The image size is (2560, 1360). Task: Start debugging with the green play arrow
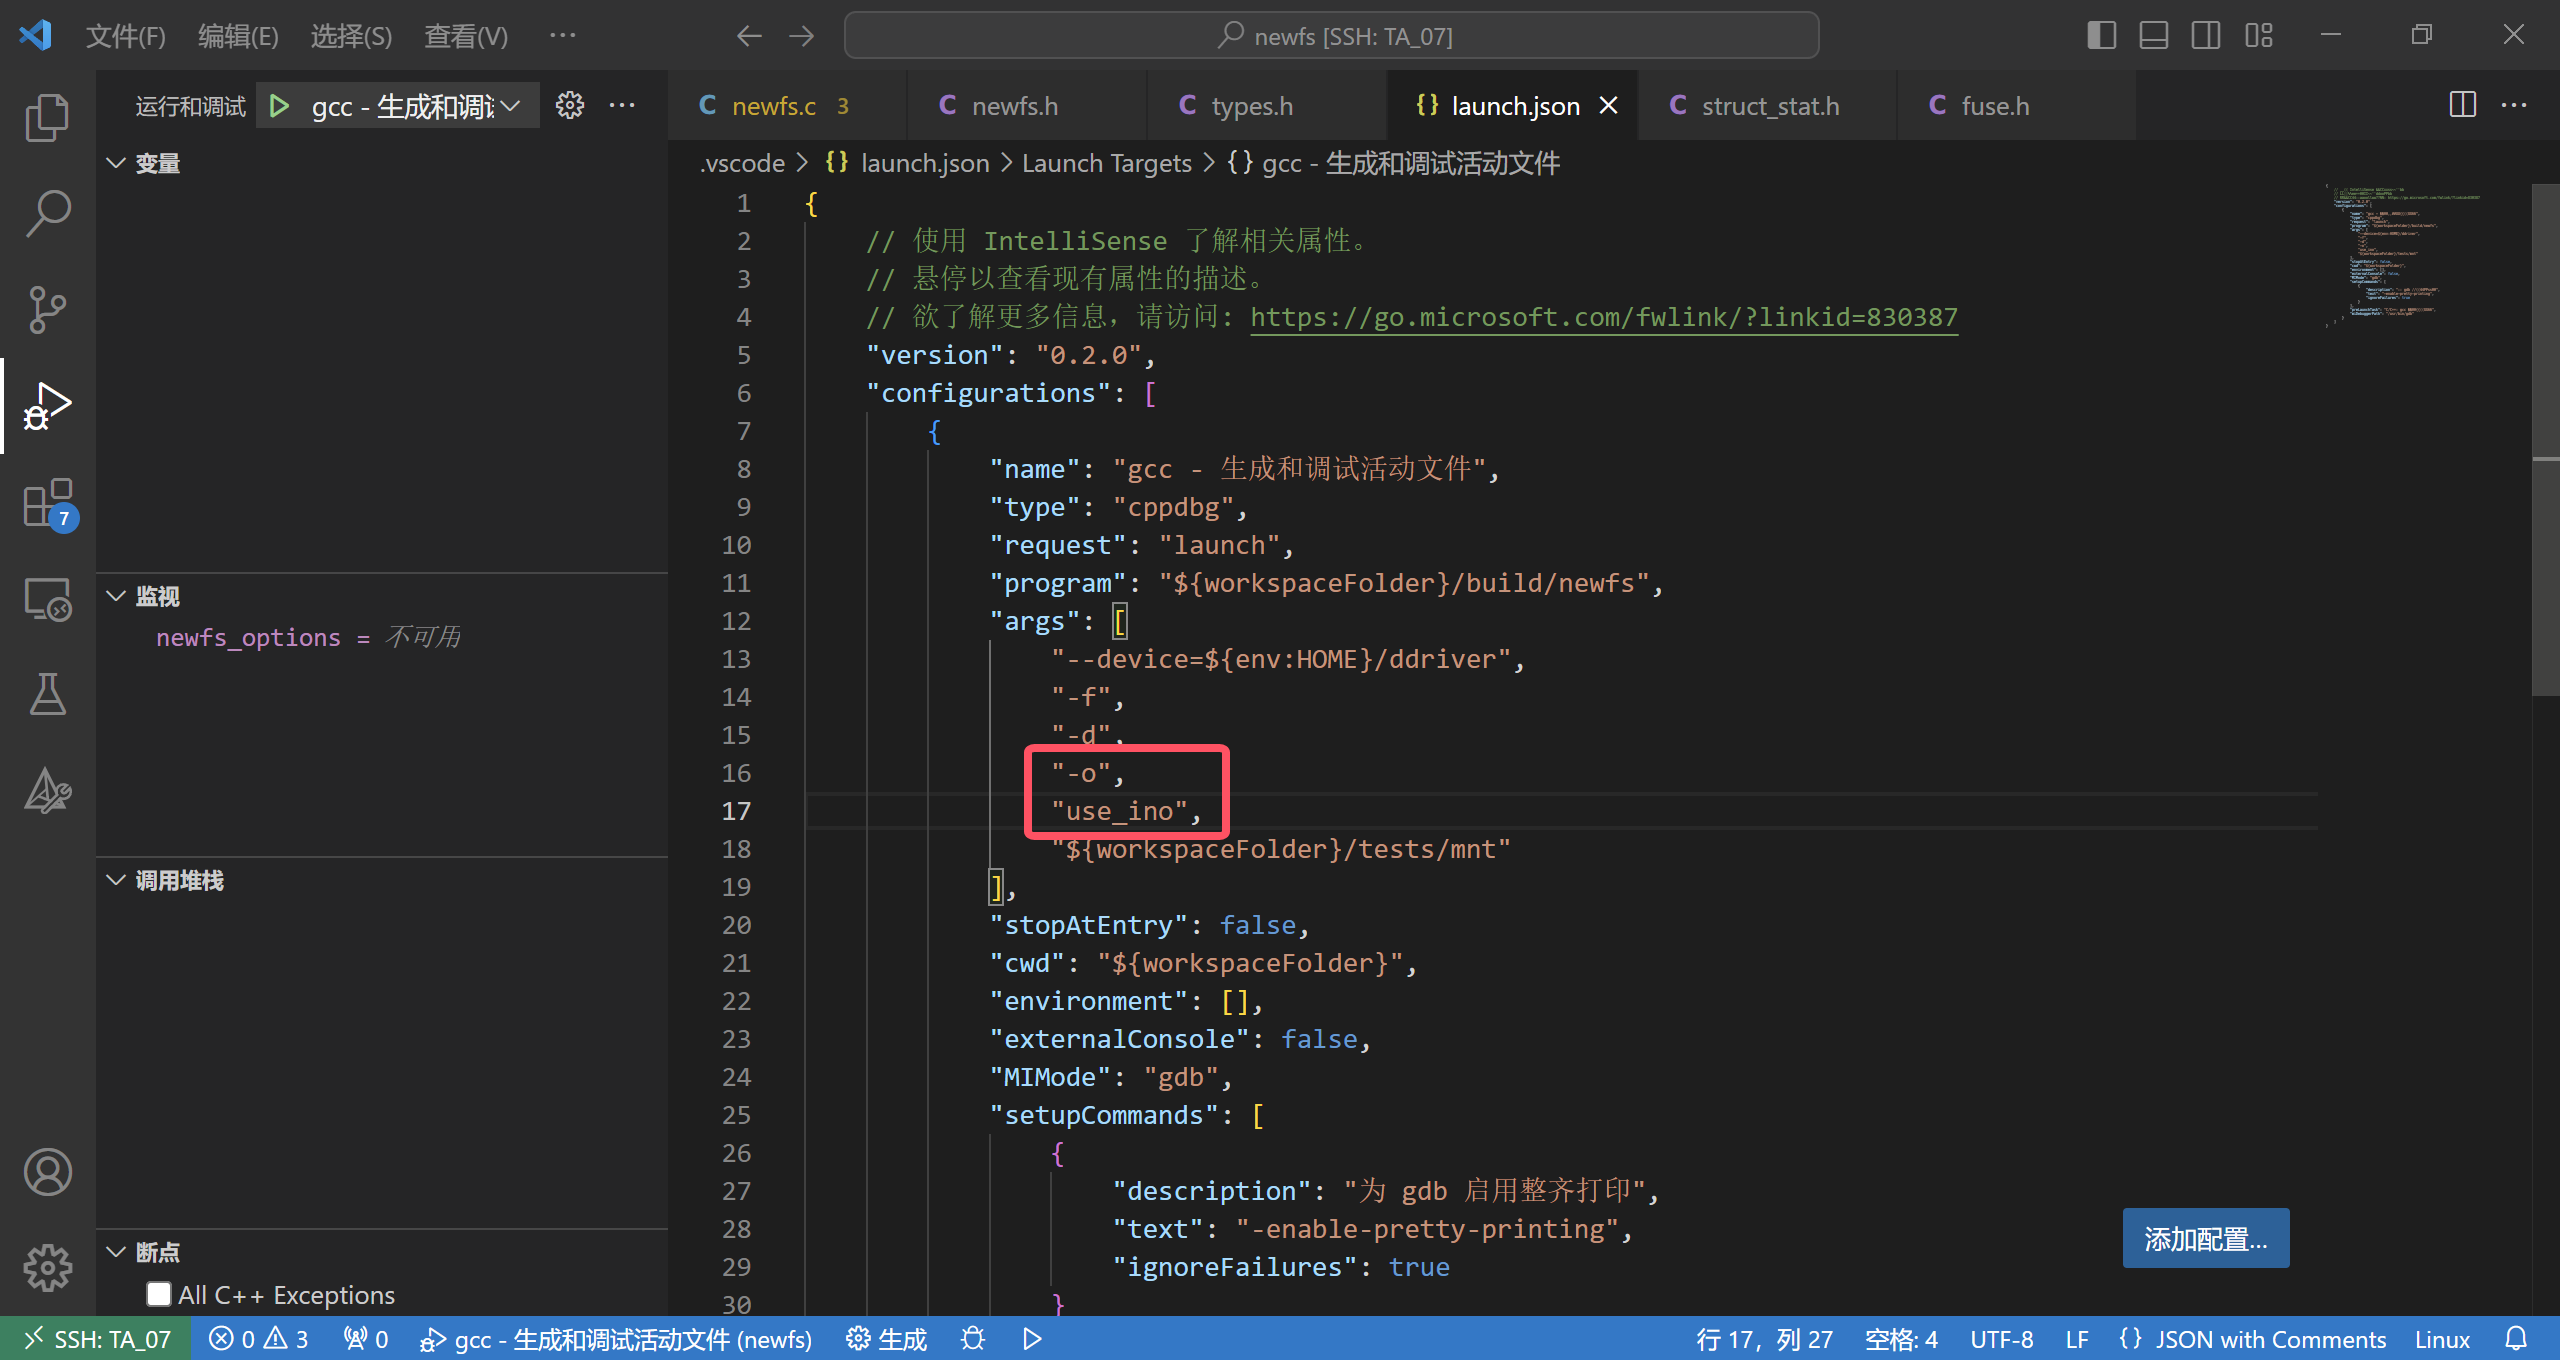(279, 106)
